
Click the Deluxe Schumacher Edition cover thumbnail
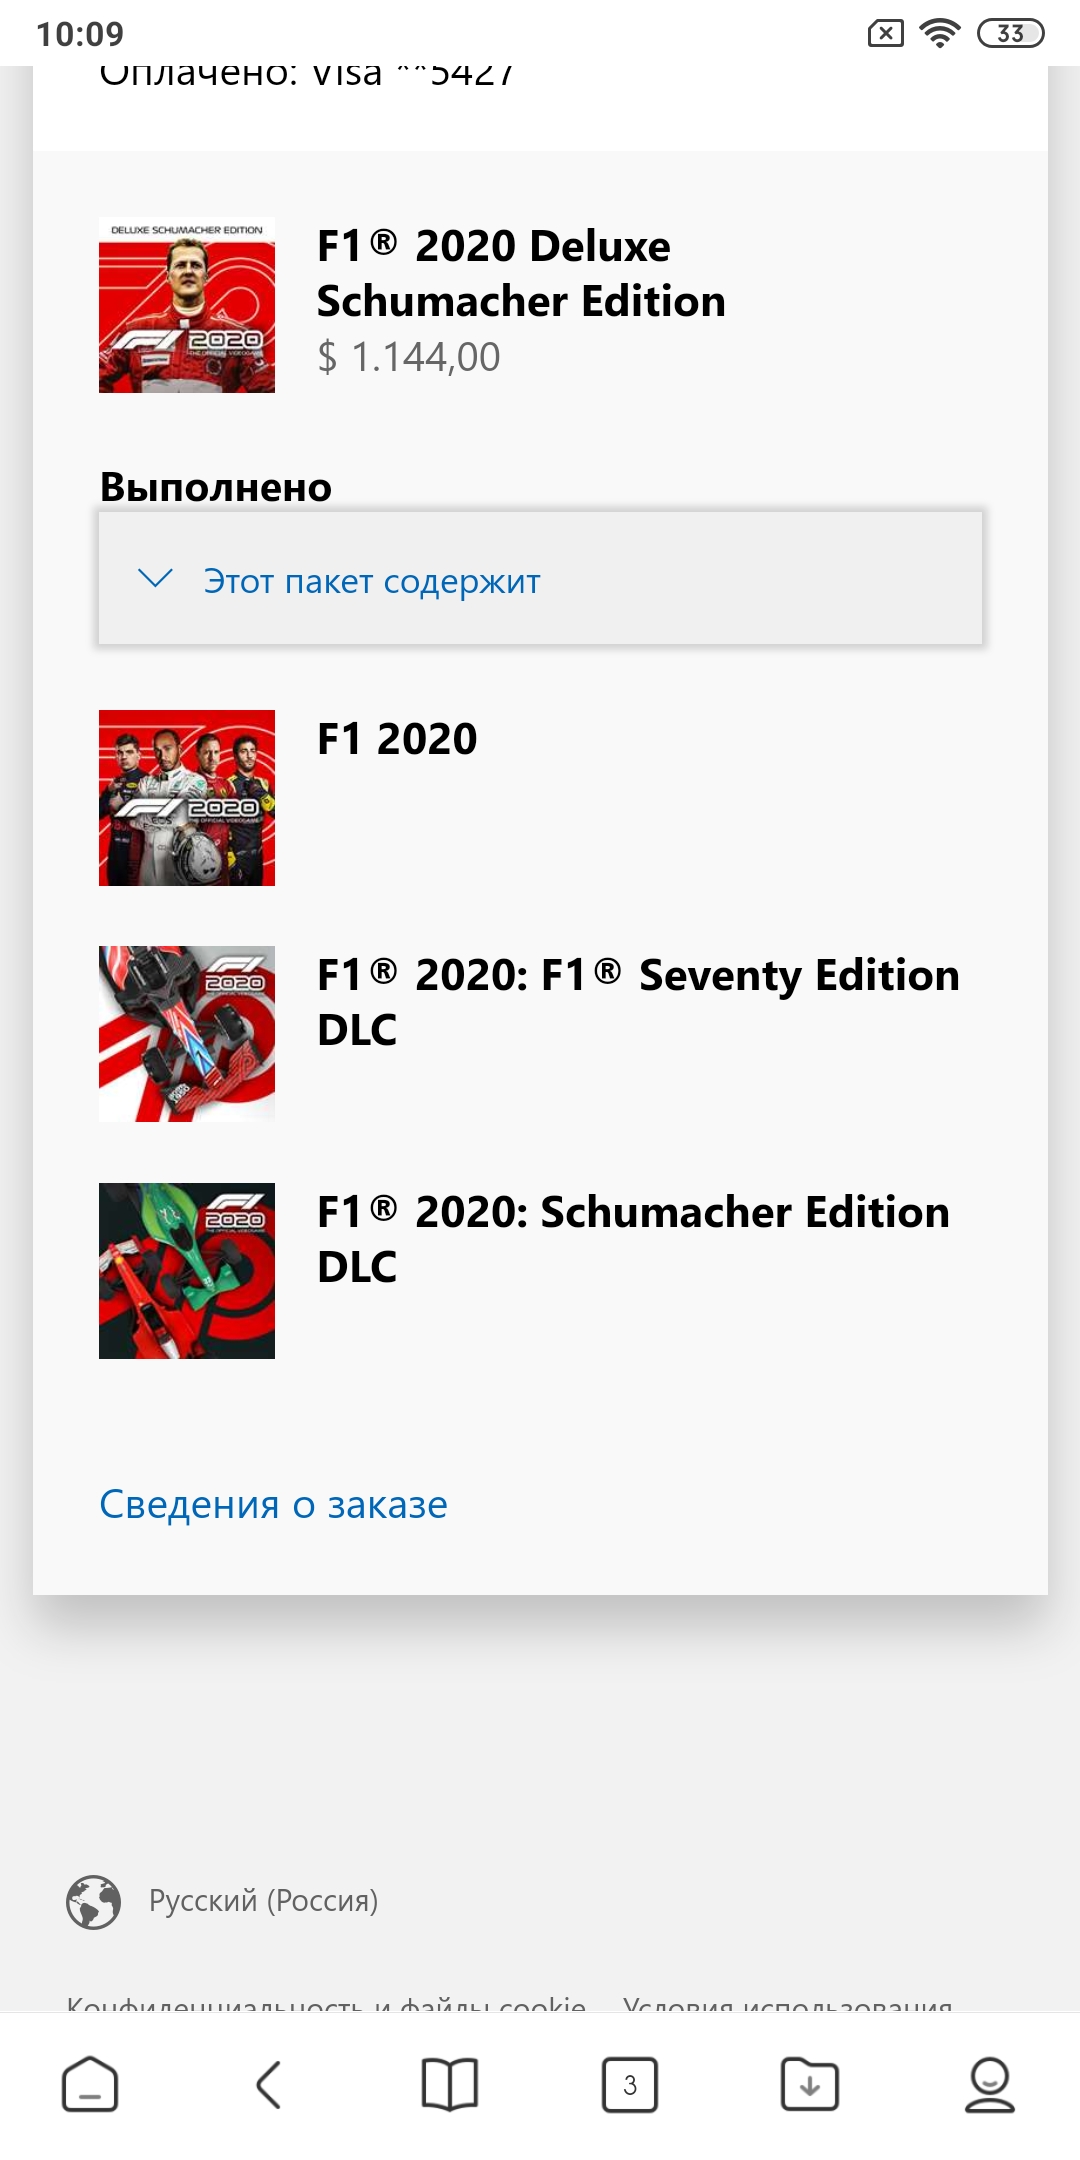[x=187, y=305]
